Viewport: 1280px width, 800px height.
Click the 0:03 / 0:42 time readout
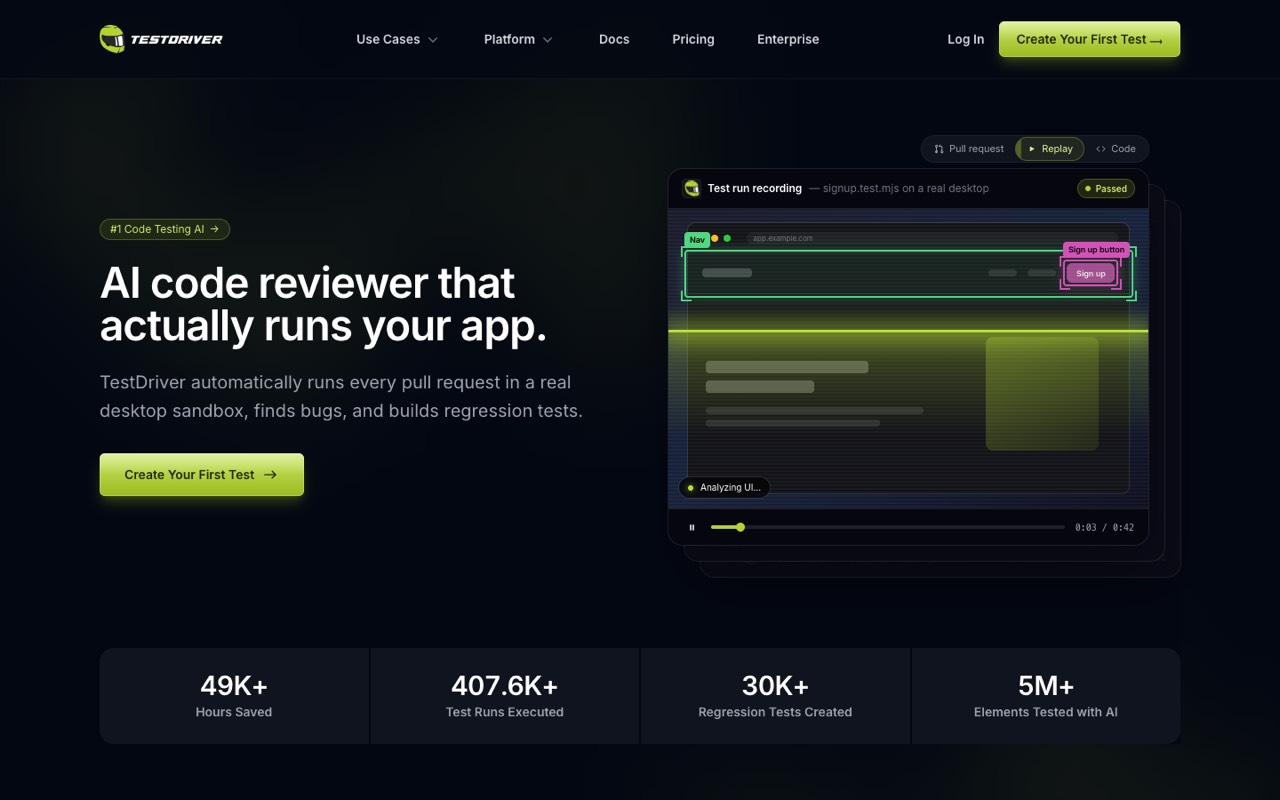pos(1104,527)
